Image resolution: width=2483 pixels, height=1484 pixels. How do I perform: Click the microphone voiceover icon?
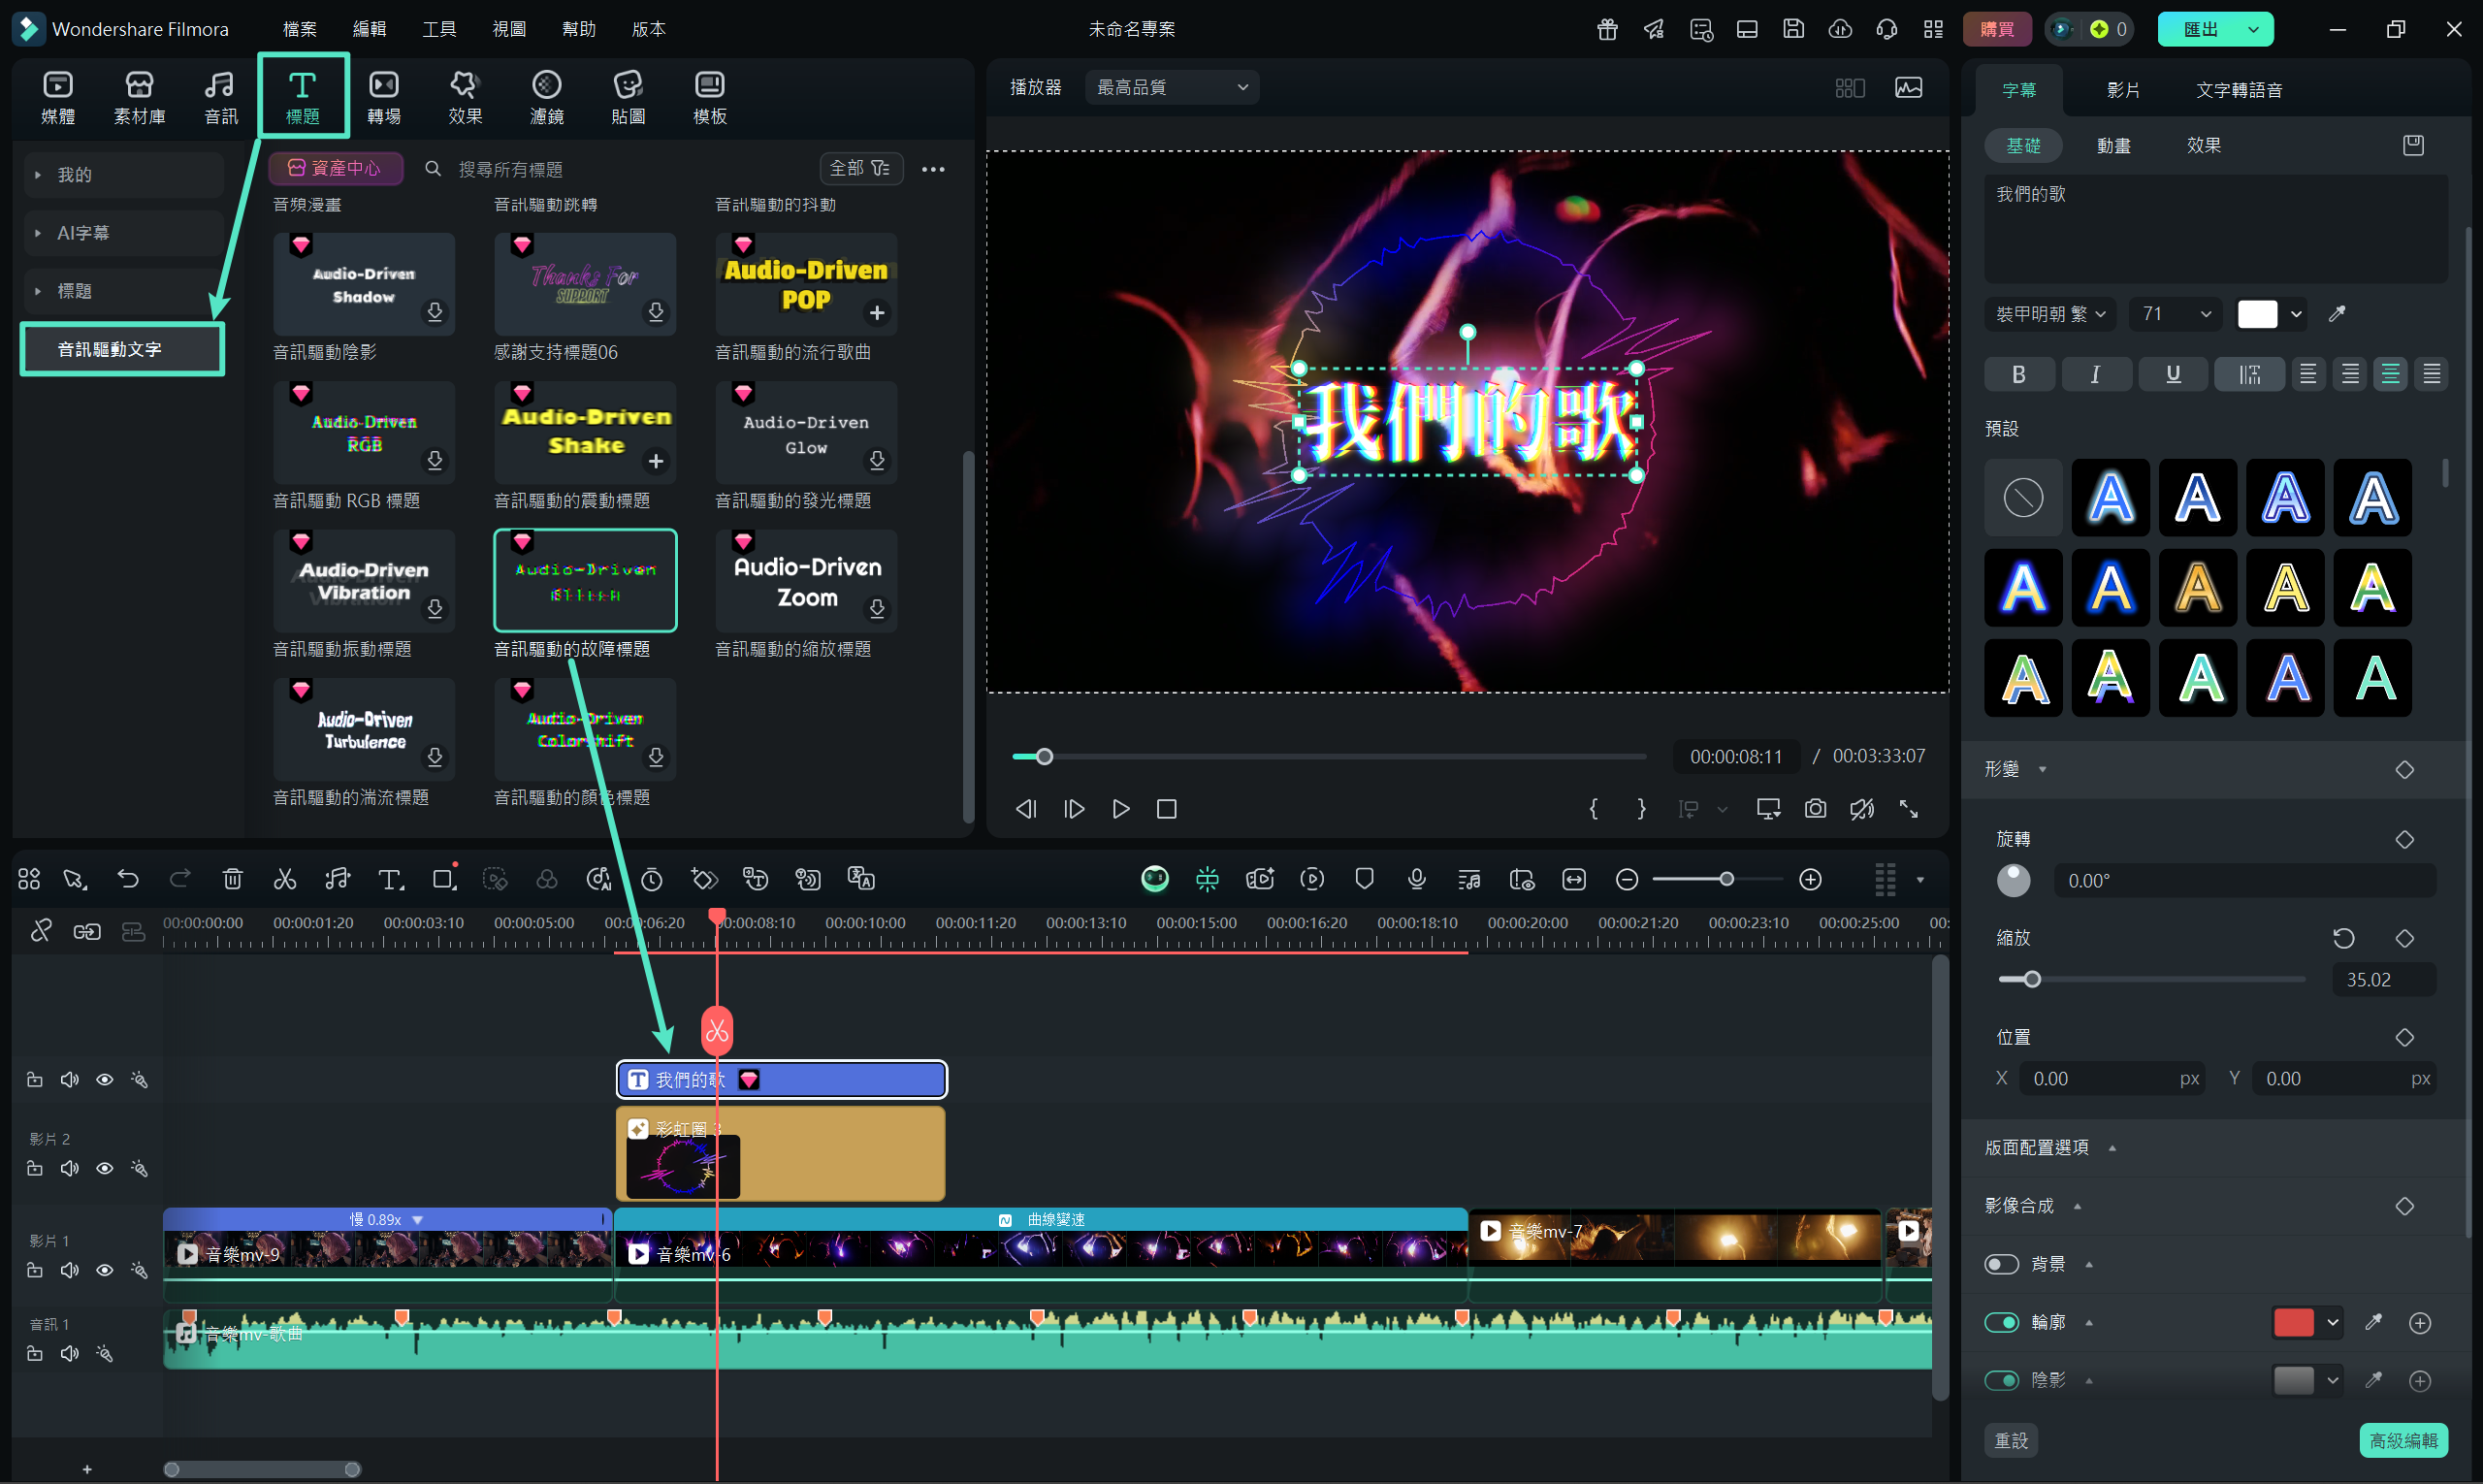click(1417, 879)
